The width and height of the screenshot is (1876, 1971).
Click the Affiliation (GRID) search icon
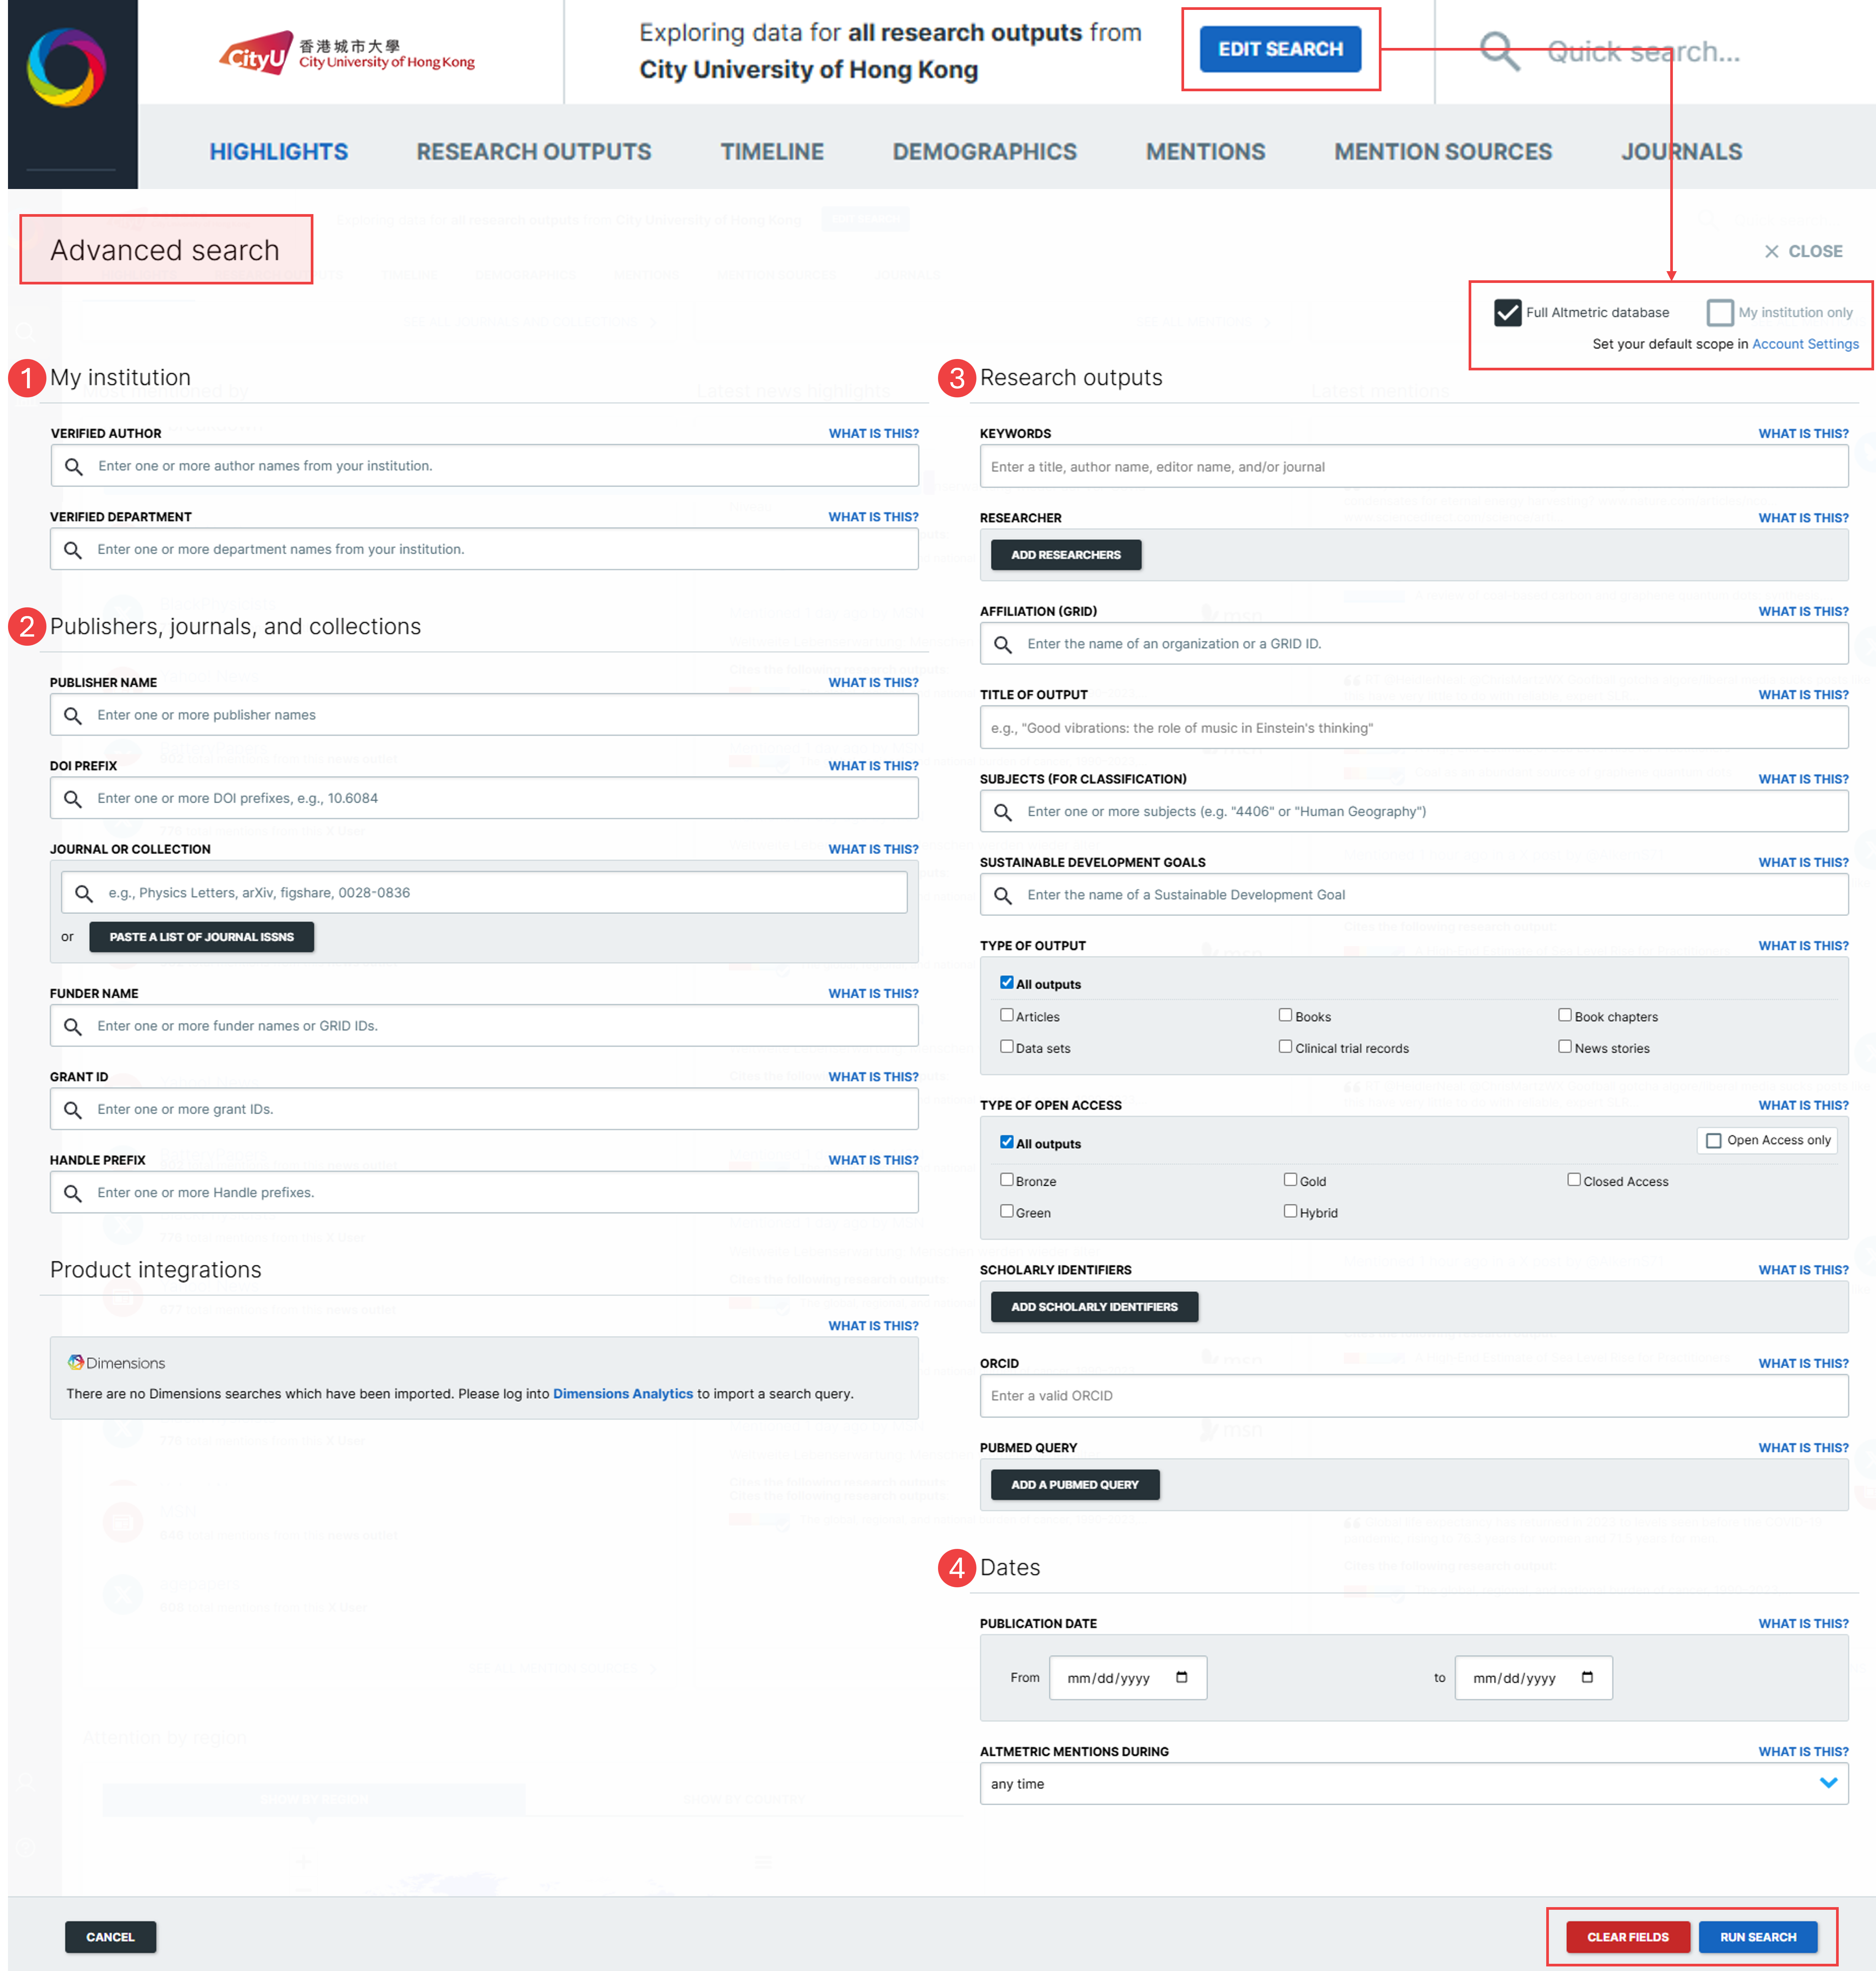coord(1003,644)
